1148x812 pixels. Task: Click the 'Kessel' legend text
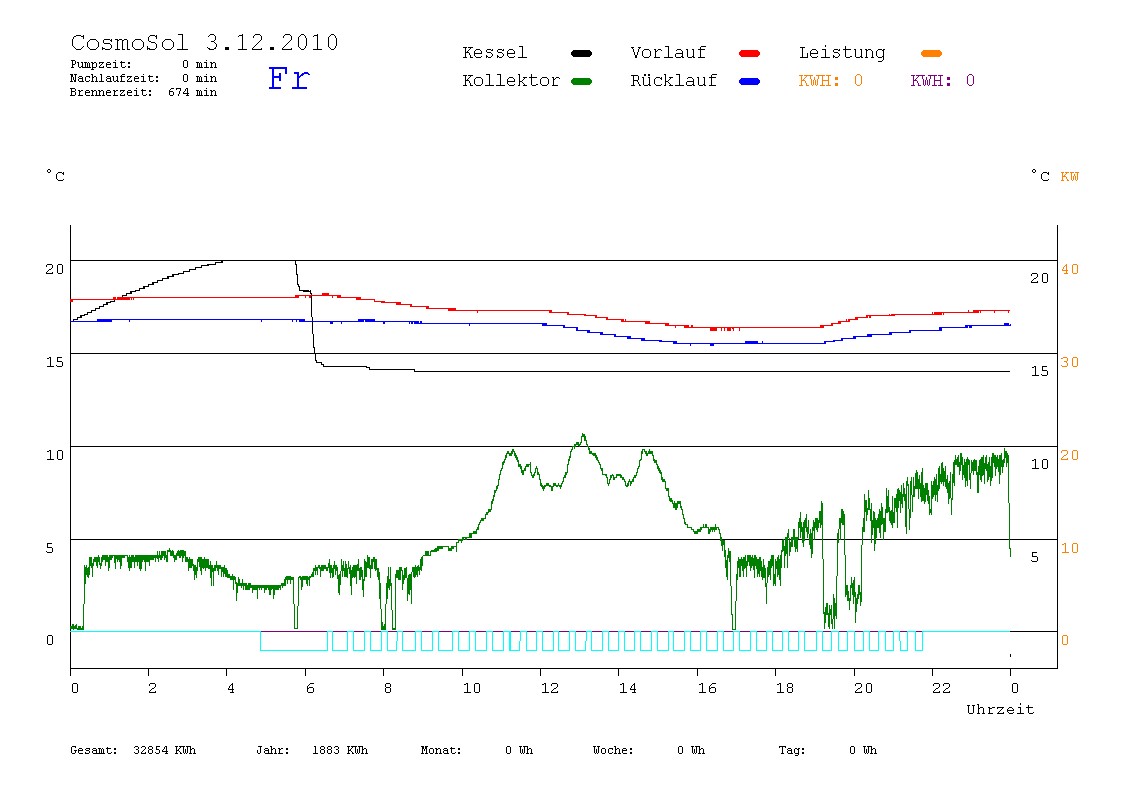coord(495,53)
